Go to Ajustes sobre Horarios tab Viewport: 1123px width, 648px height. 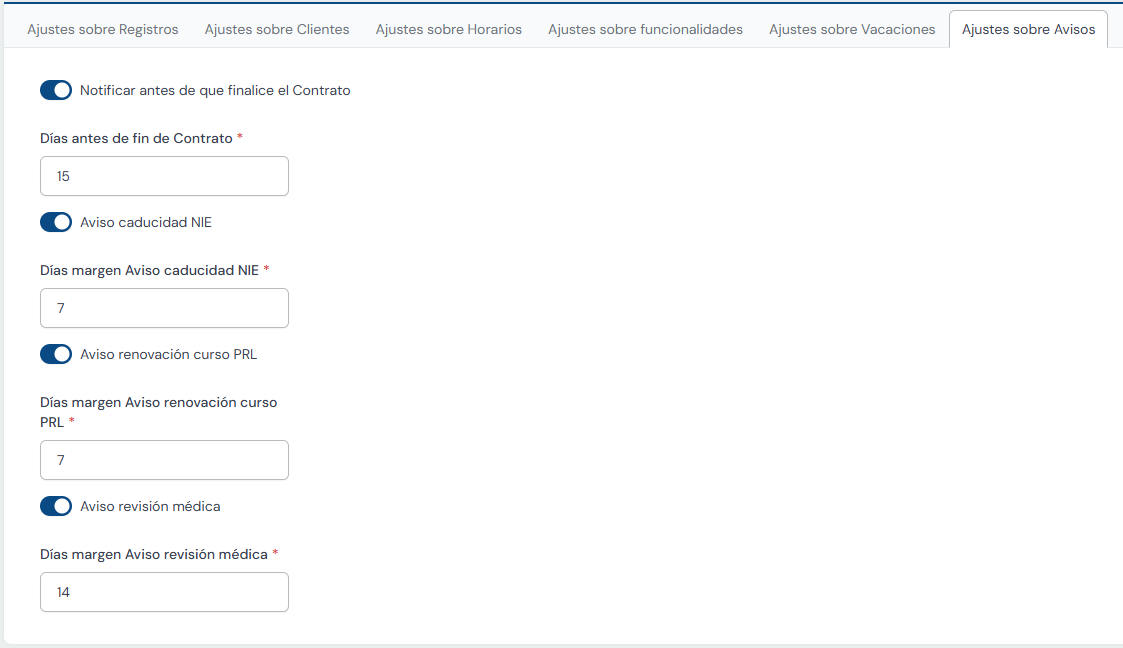tap(448, 29)
